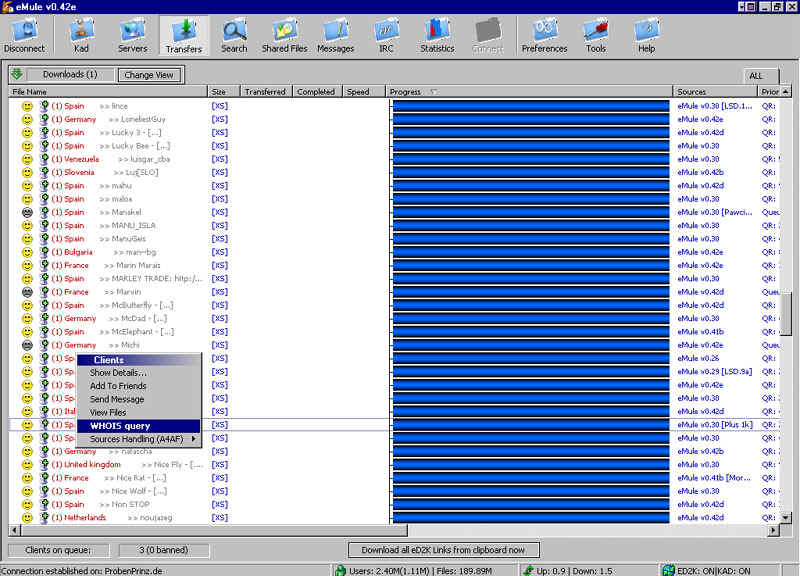Screen dimensions: 800x576
Task: Select the Transfers toolbar icon
Action: pyautogui.click(x=184, y=35)
